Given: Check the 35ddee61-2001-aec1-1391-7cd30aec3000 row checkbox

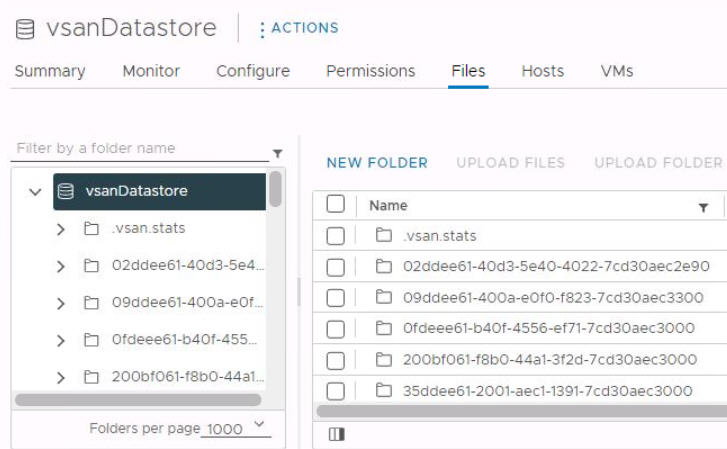Looking at the screenshot, I should coord(335,391).
